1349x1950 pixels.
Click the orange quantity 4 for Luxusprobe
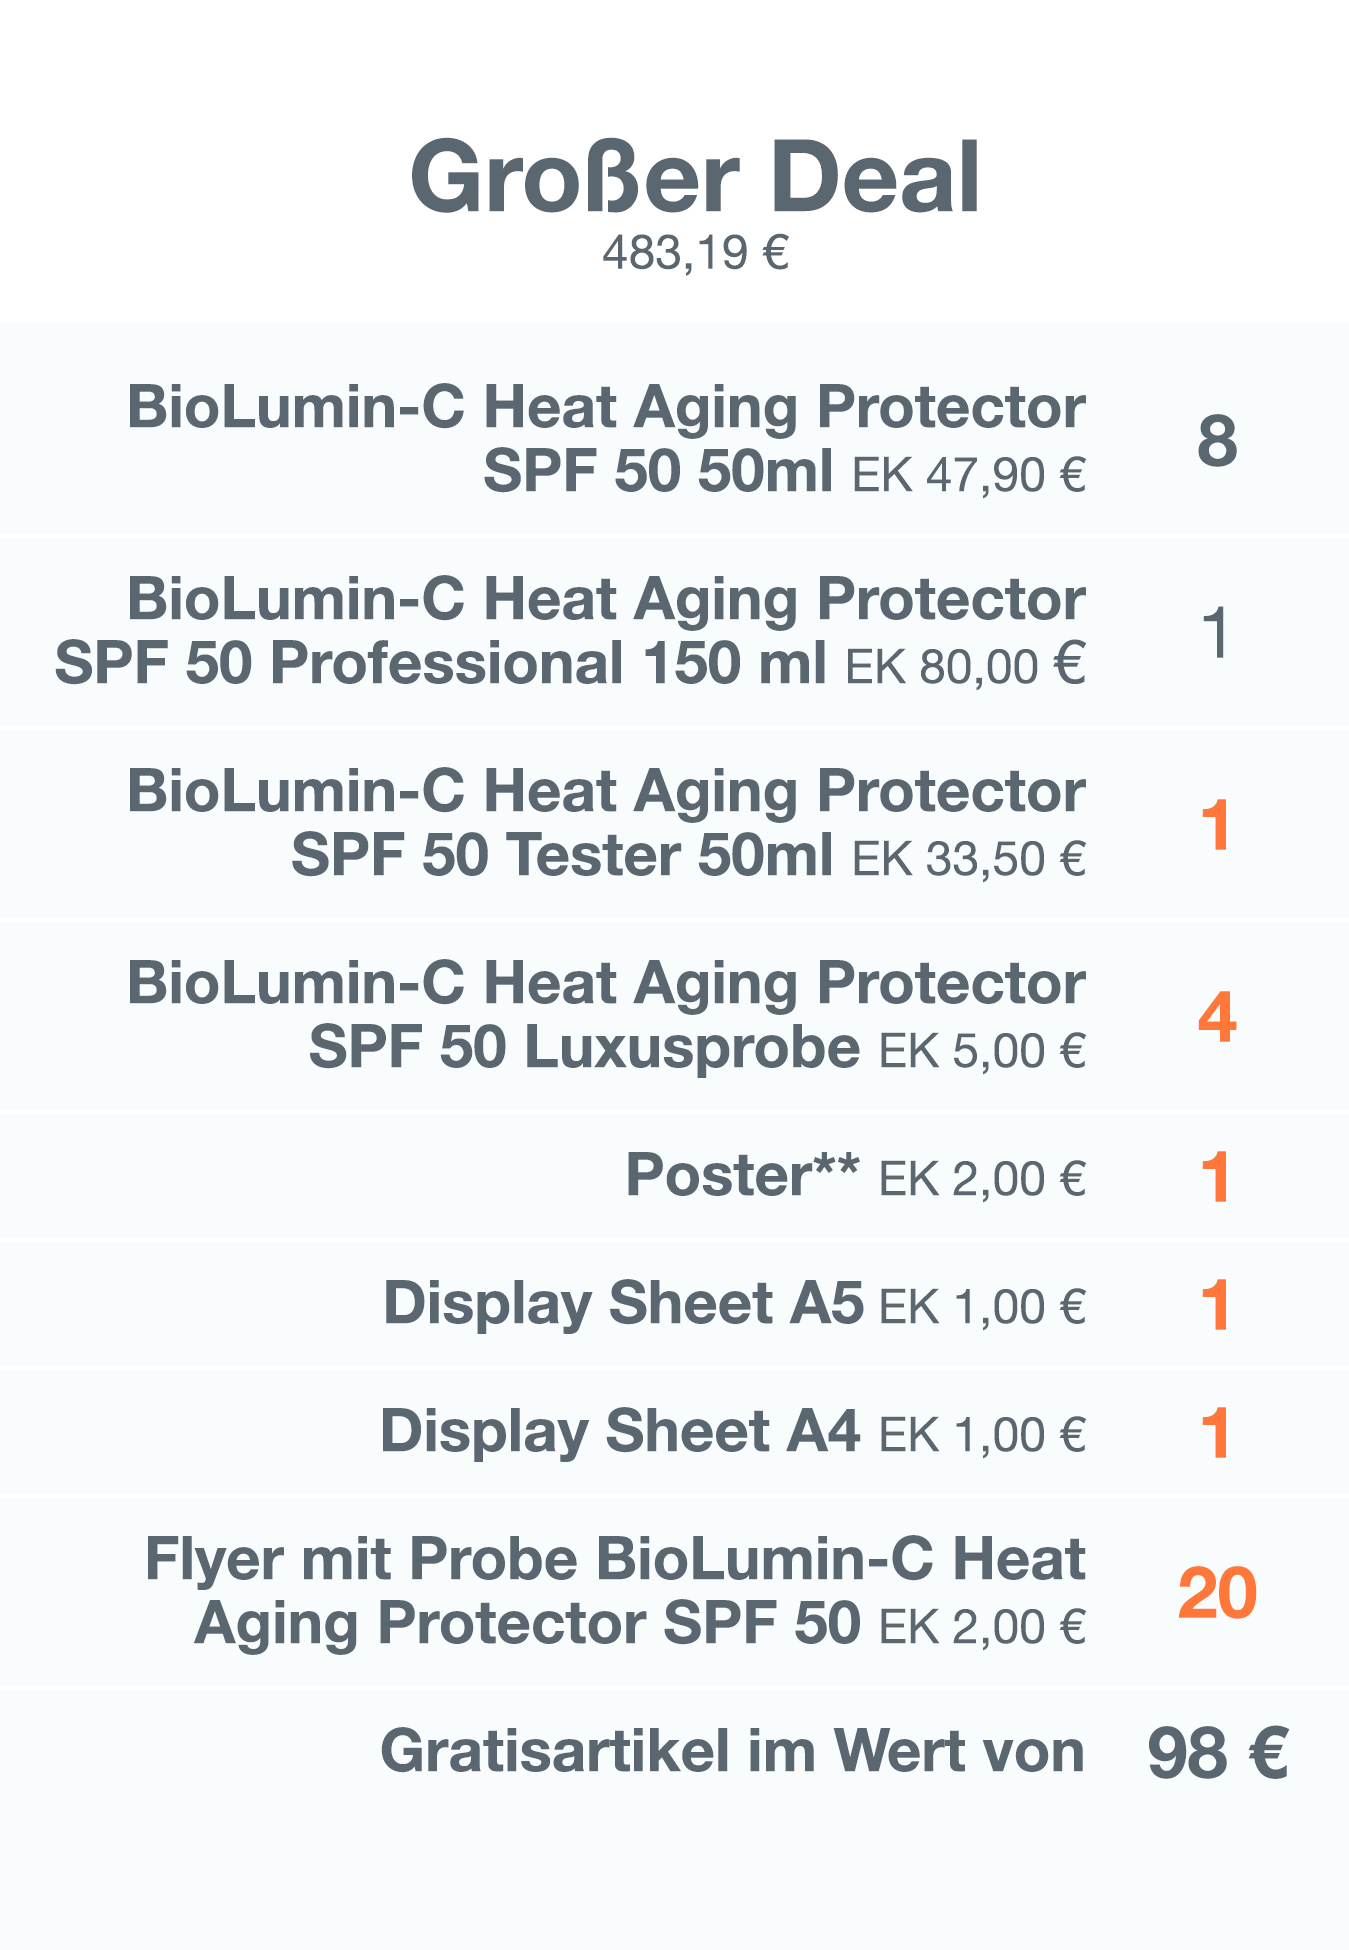click(x=1217, y=1017)
